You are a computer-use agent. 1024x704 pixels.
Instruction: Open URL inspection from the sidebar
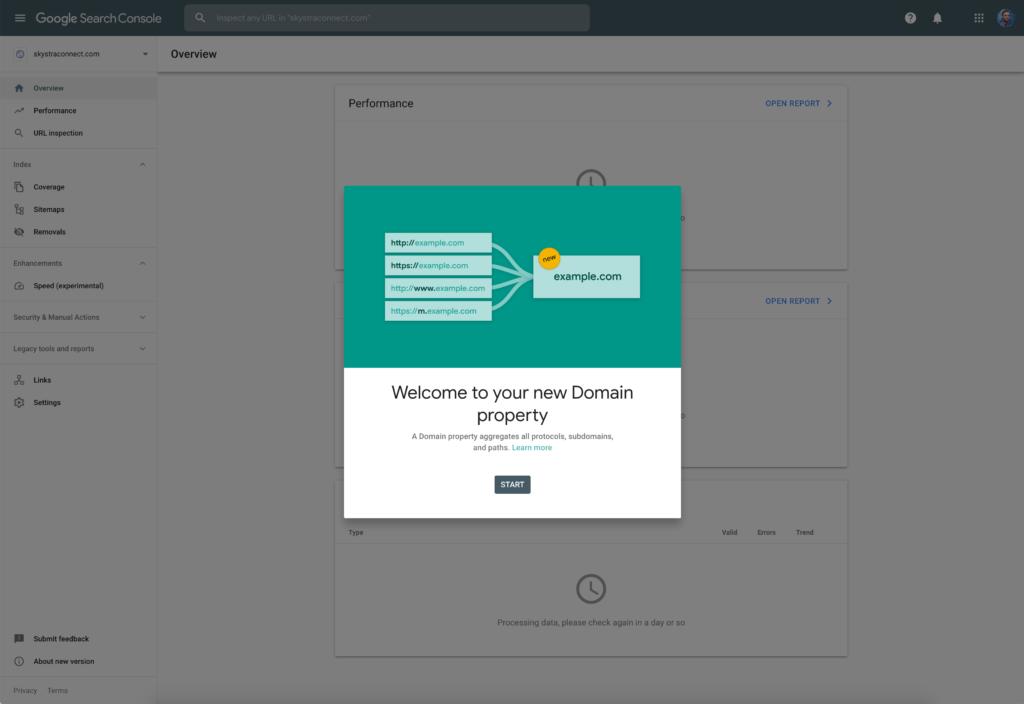(x=58, y=133)
